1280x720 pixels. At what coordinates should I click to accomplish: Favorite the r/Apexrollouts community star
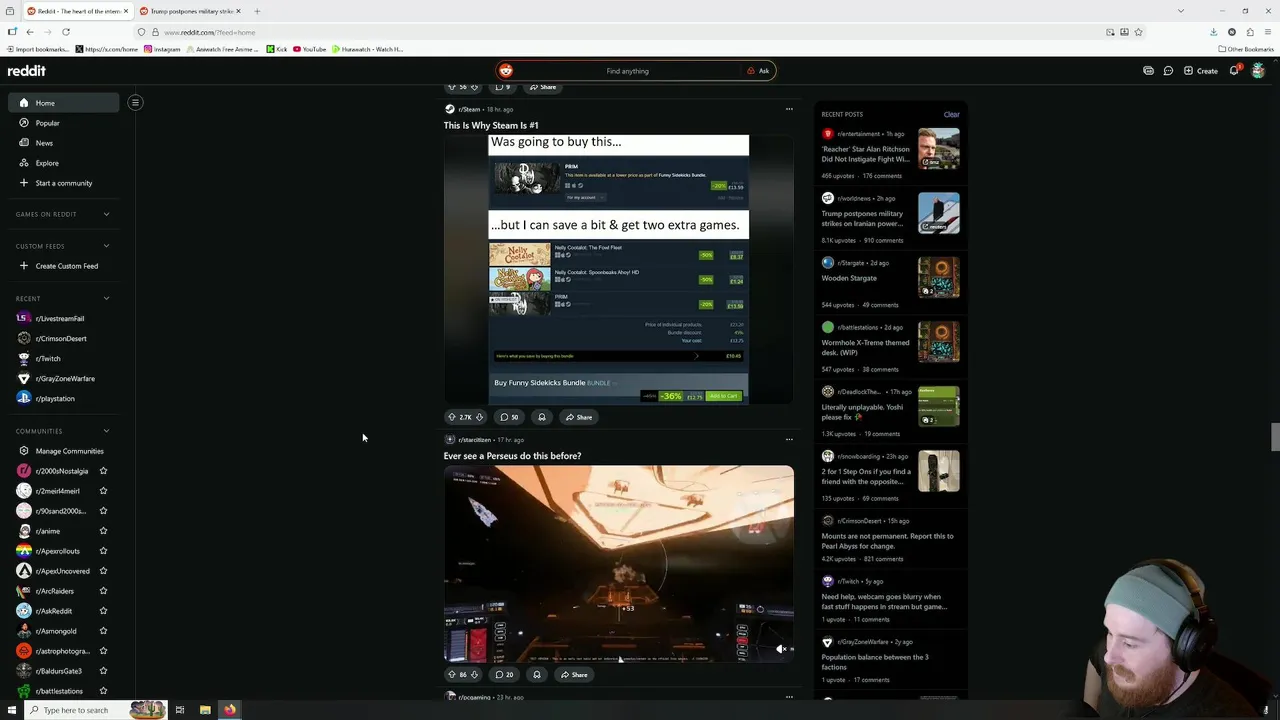coord(103,551)
